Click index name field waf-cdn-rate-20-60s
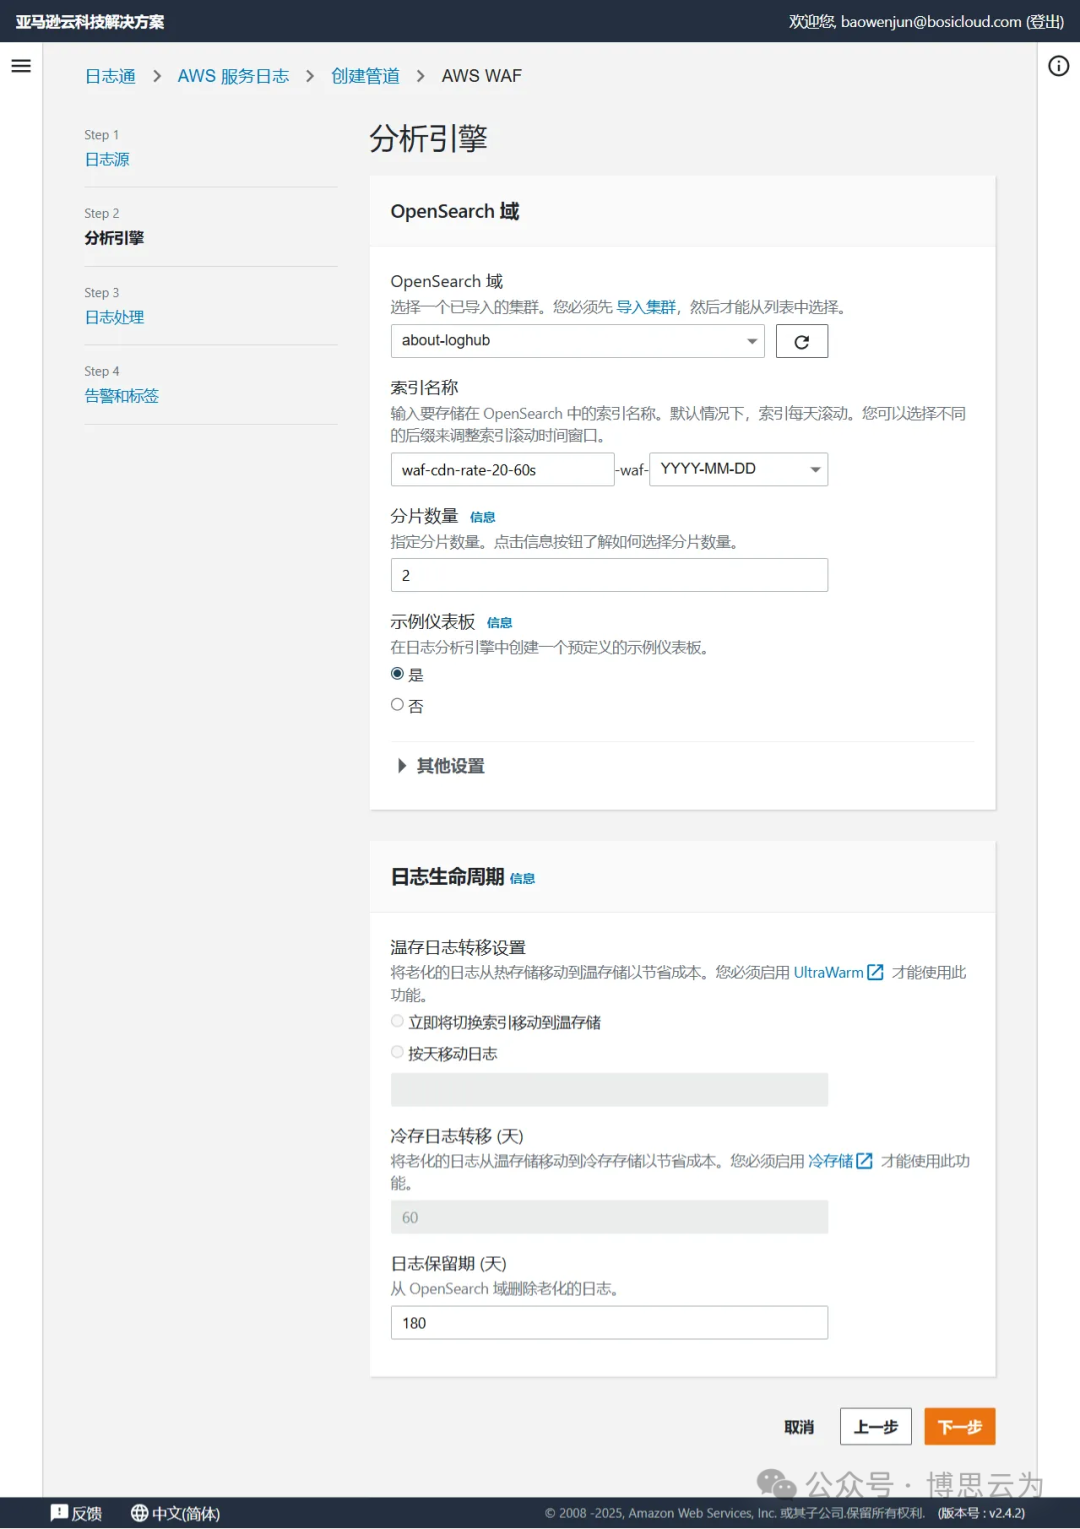Screen dimensions: 1080x1529 coord(502,469)
